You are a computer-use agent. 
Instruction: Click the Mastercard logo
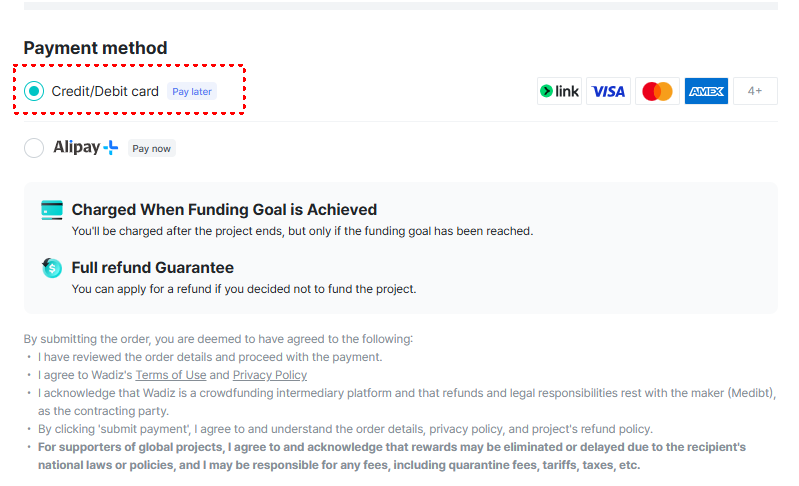pyautogui.click(x=657, y=91)
